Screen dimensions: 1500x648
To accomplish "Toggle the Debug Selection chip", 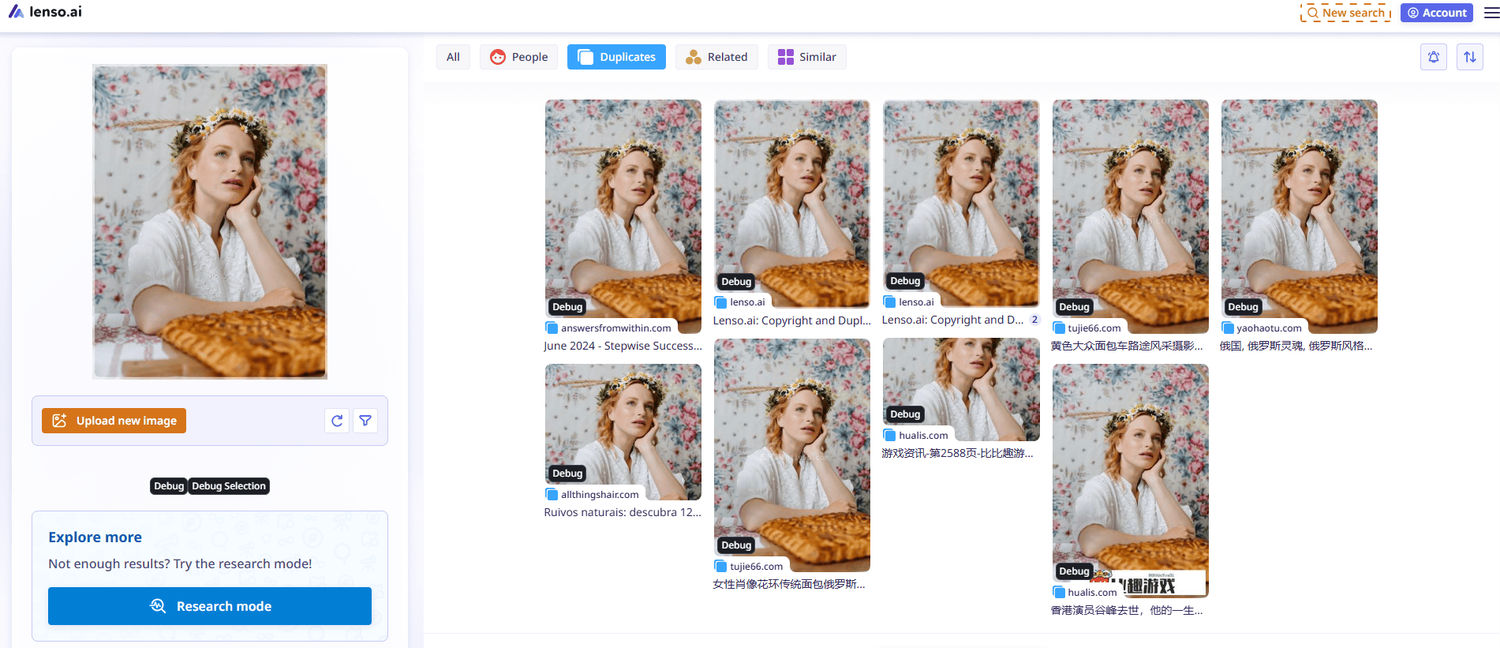I will pyautogui.click(x=228, y=486).
